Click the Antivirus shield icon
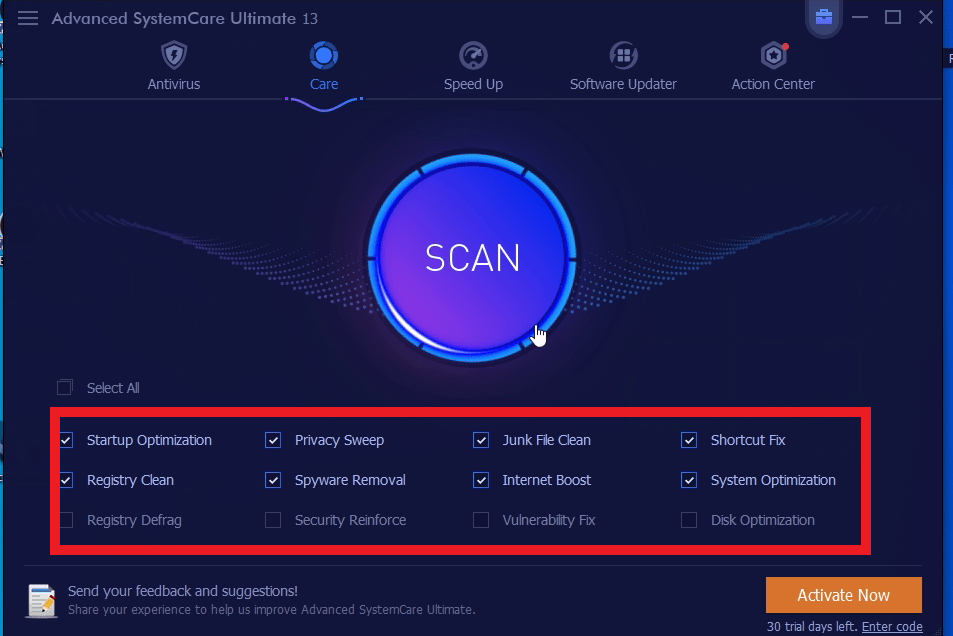 pos(174,55)
